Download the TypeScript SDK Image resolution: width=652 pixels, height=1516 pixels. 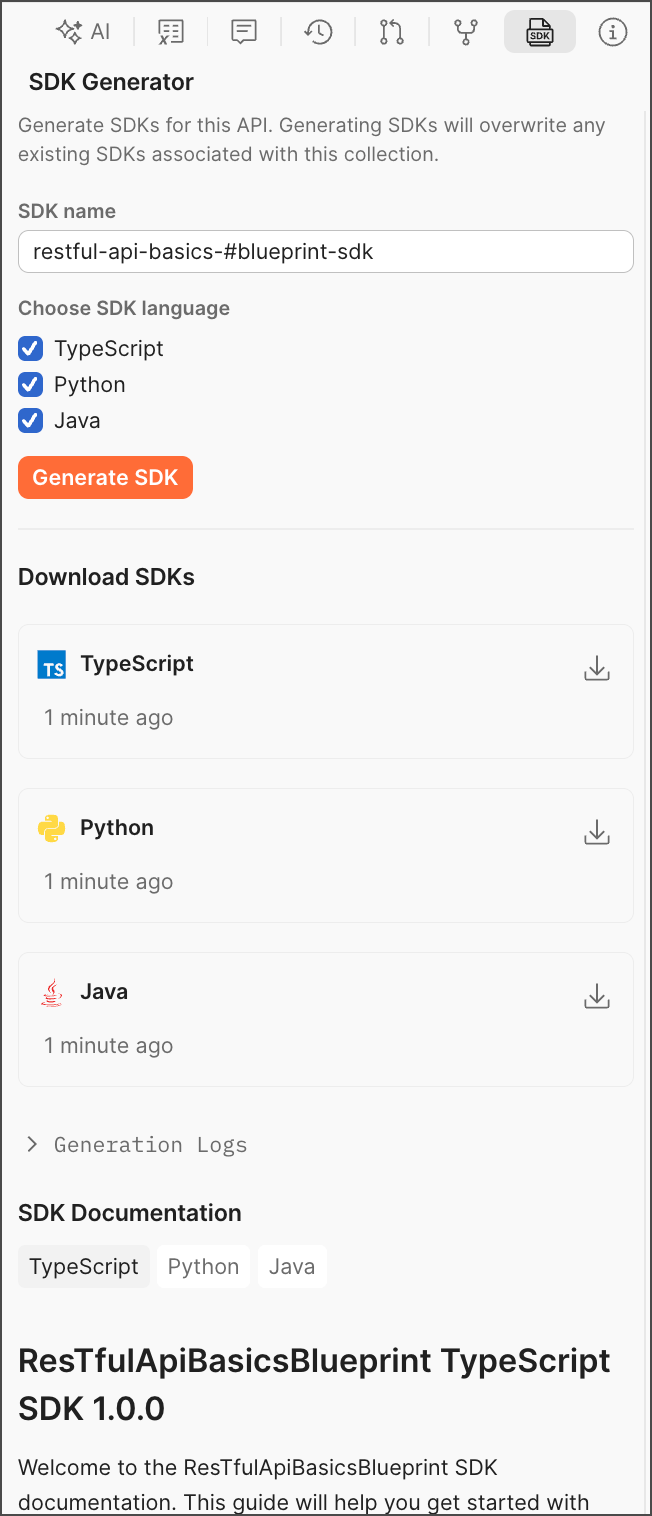(x=596, y=668)
